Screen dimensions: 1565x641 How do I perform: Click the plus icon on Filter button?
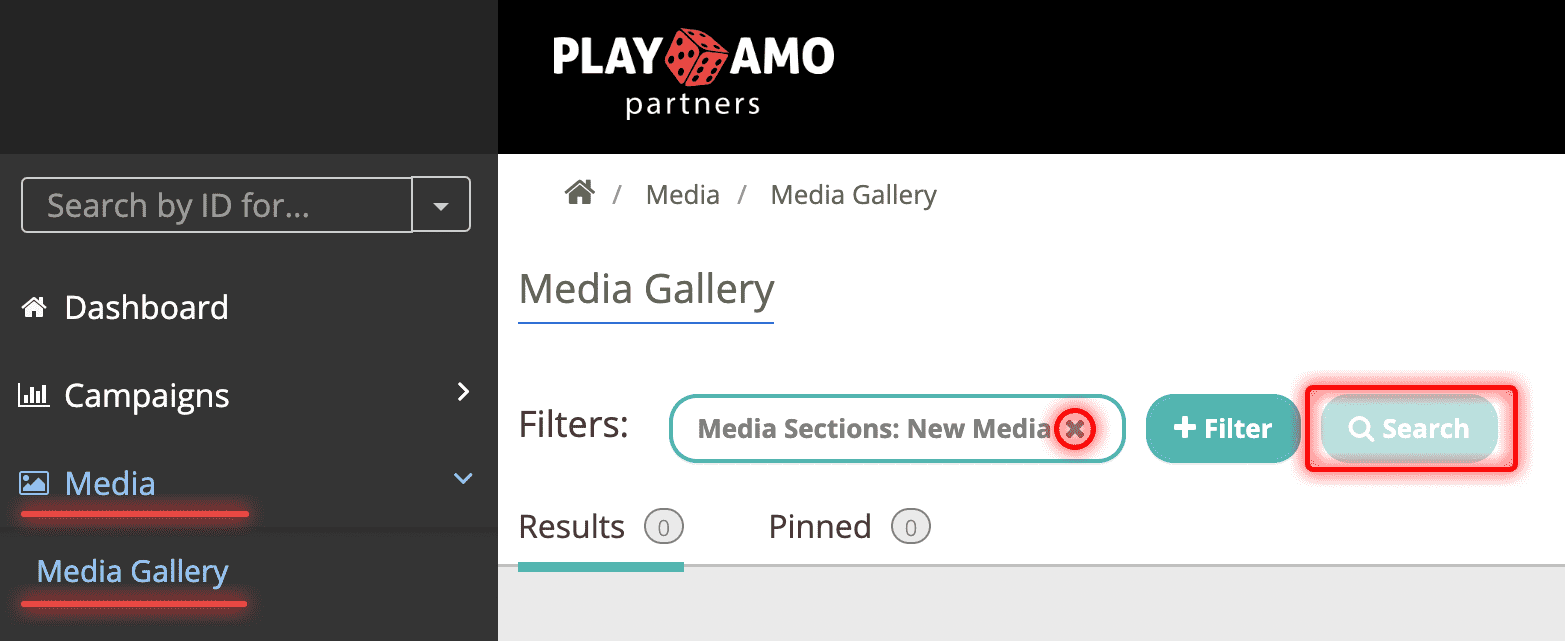(1184, 428)
